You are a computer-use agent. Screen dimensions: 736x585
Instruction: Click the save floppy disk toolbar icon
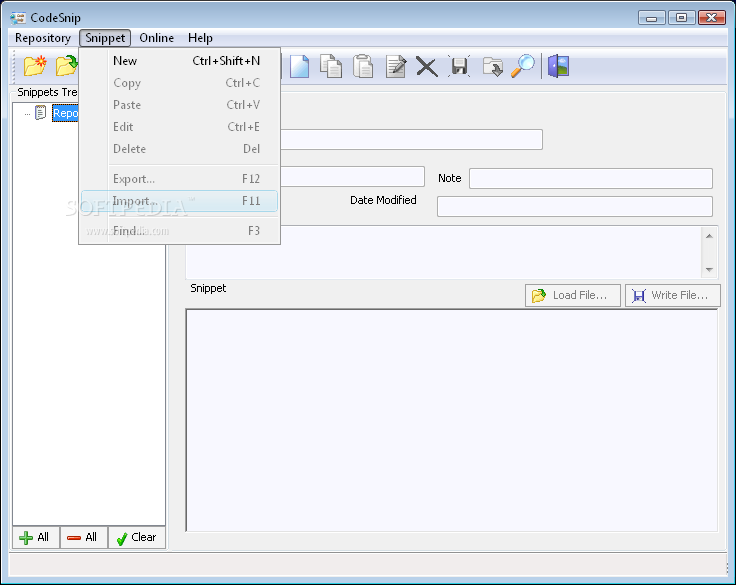click(459, 66)
